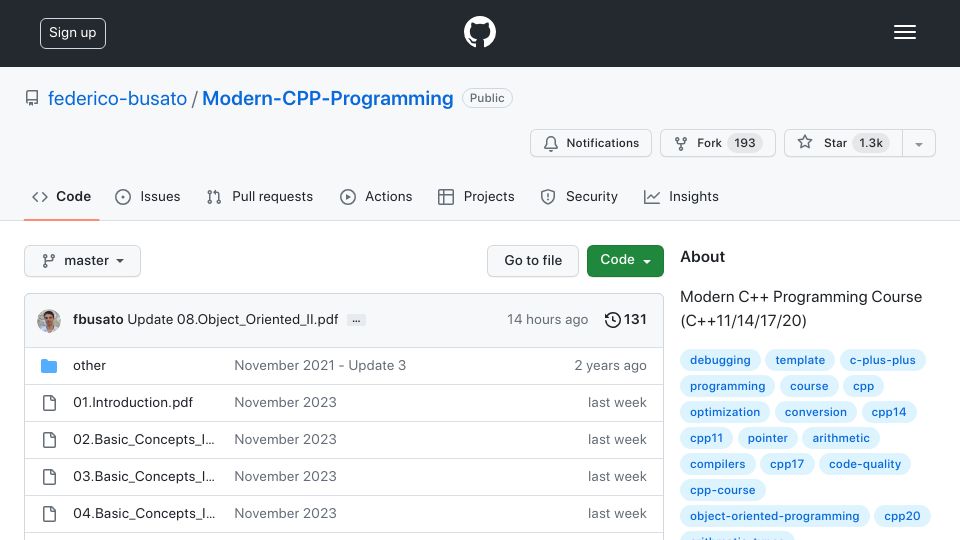Select the cpp20 topic tag
Image resolution: width=960 pixels, height=540 pixels.
pos(902,516)
